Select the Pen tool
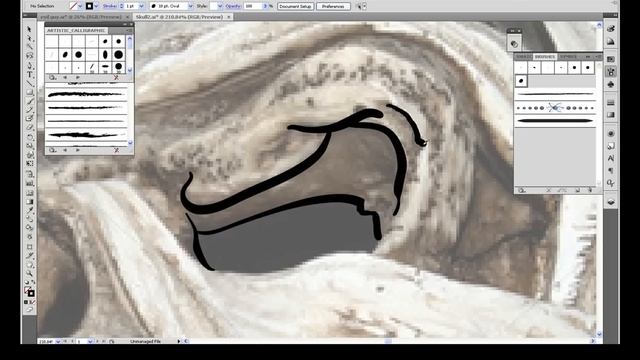The height and width of the screenshot is (360, 640). [x=29, y=65]
